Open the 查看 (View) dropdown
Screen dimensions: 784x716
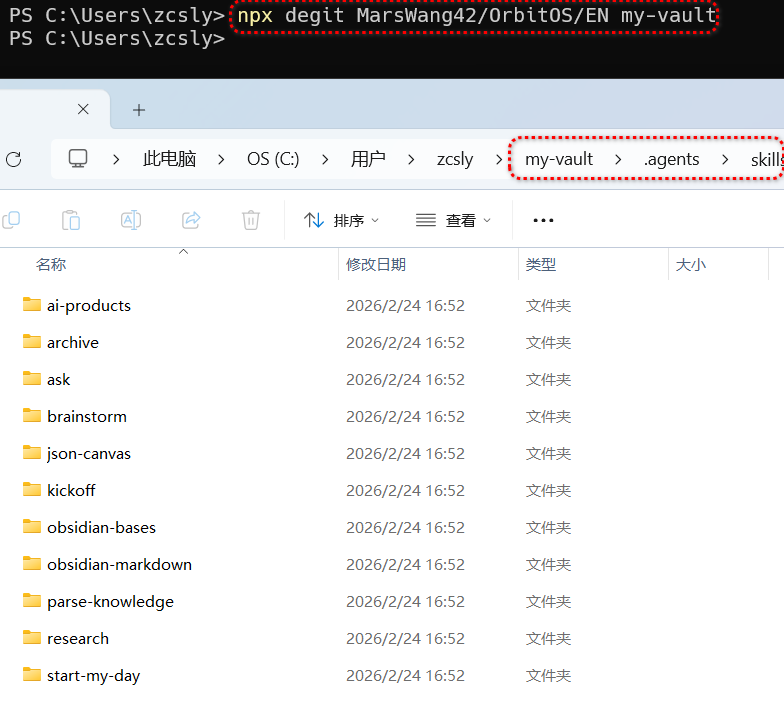coord(454,220)
